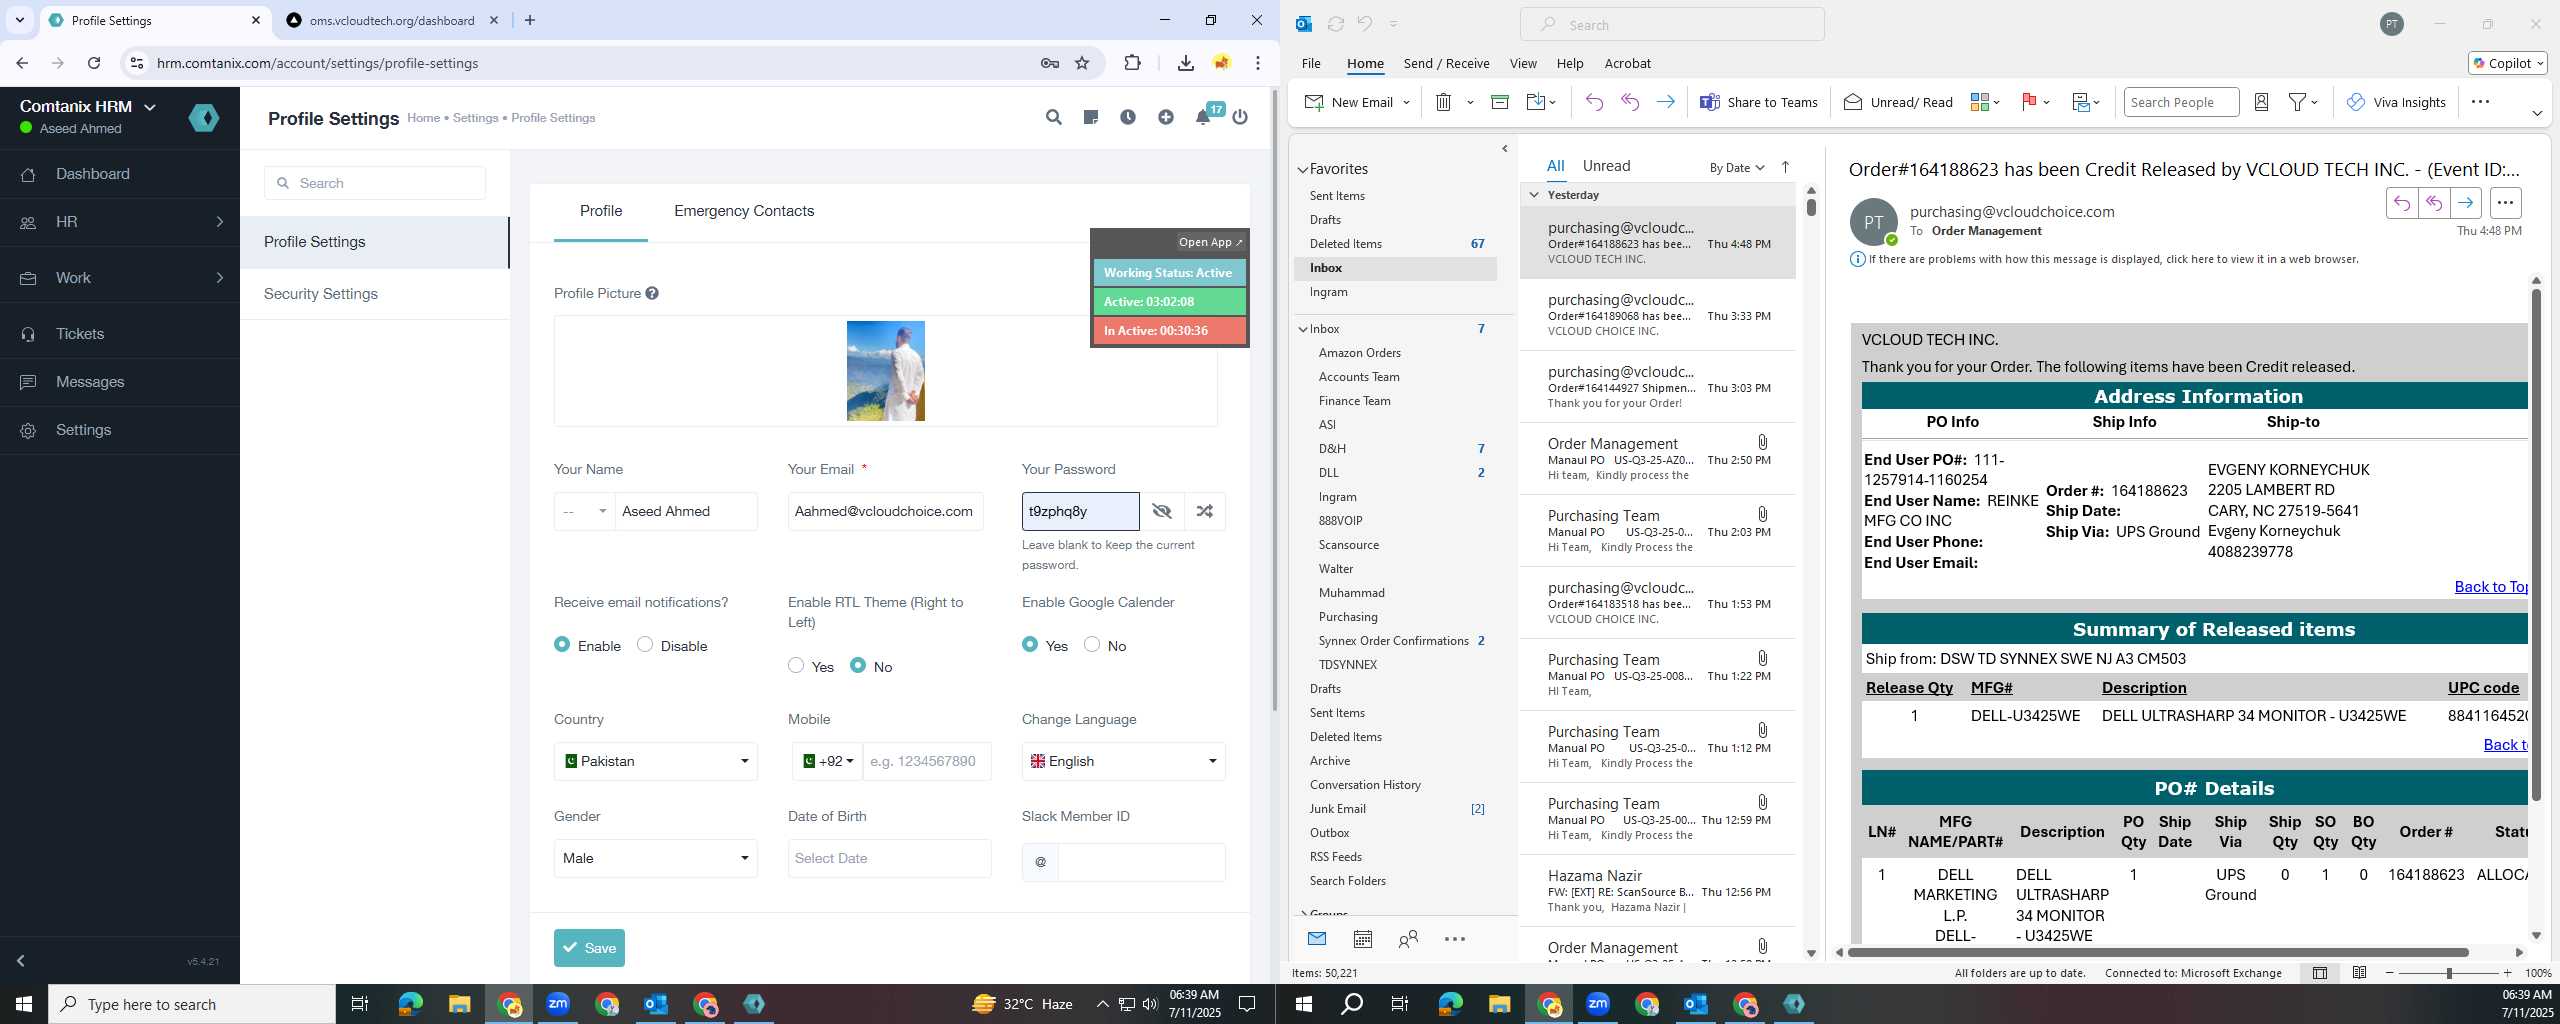Image resolution: width=2560 pixels, height=1024 pixels.
Task: Switch to Unread filter in message list
Action: coord(1606,166)
